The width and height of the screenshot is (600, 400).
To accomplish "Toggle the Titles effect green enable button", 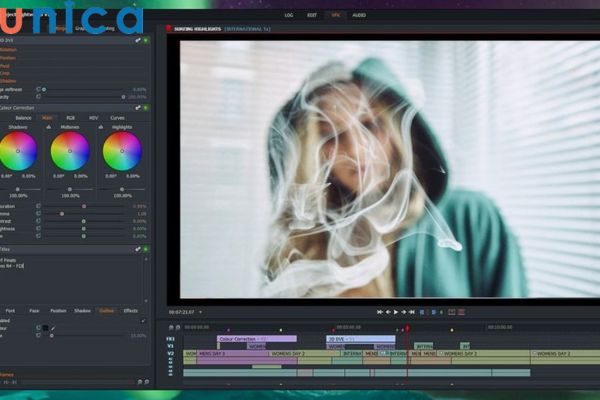I will coord(147,249).
